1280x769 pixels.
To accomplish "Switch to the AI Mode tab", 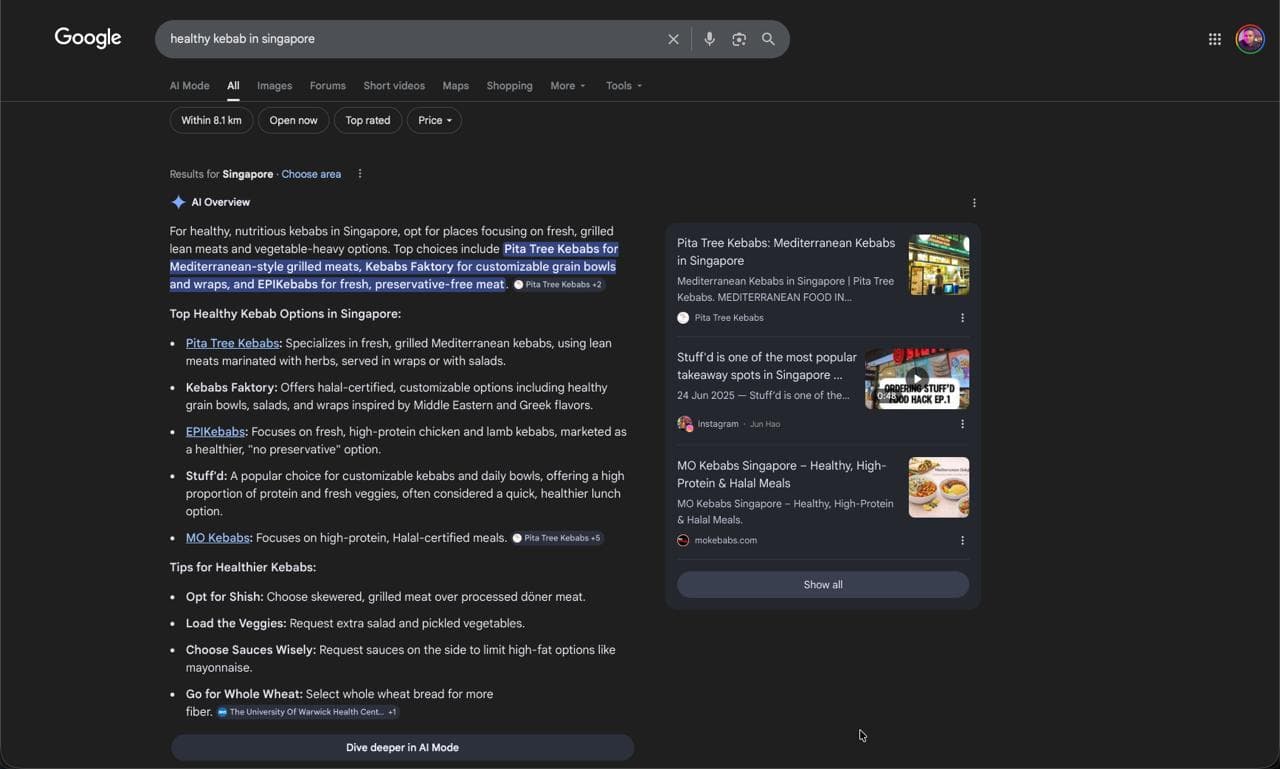I will [189, 86].
